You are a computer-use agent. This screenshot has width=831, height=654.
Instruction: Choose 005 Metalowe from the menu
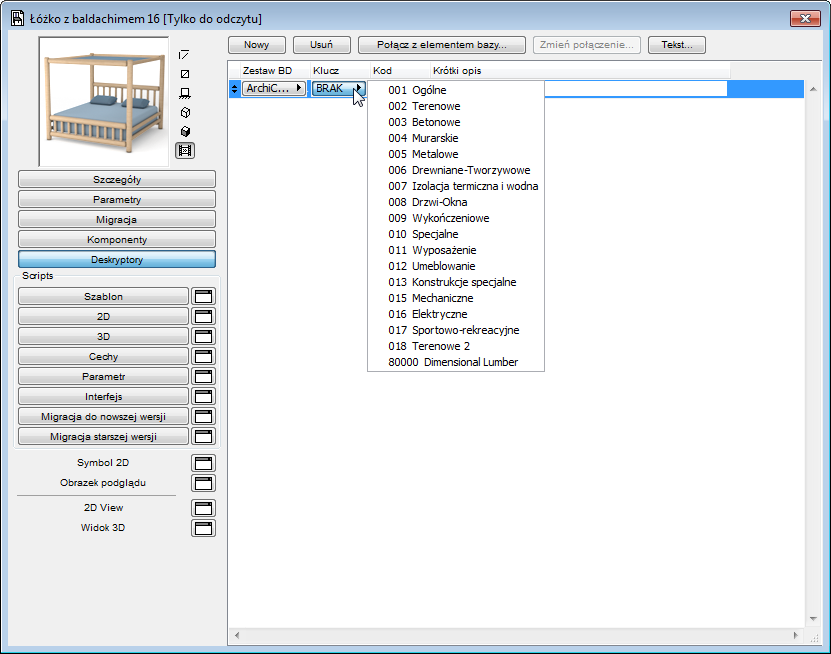456,154
